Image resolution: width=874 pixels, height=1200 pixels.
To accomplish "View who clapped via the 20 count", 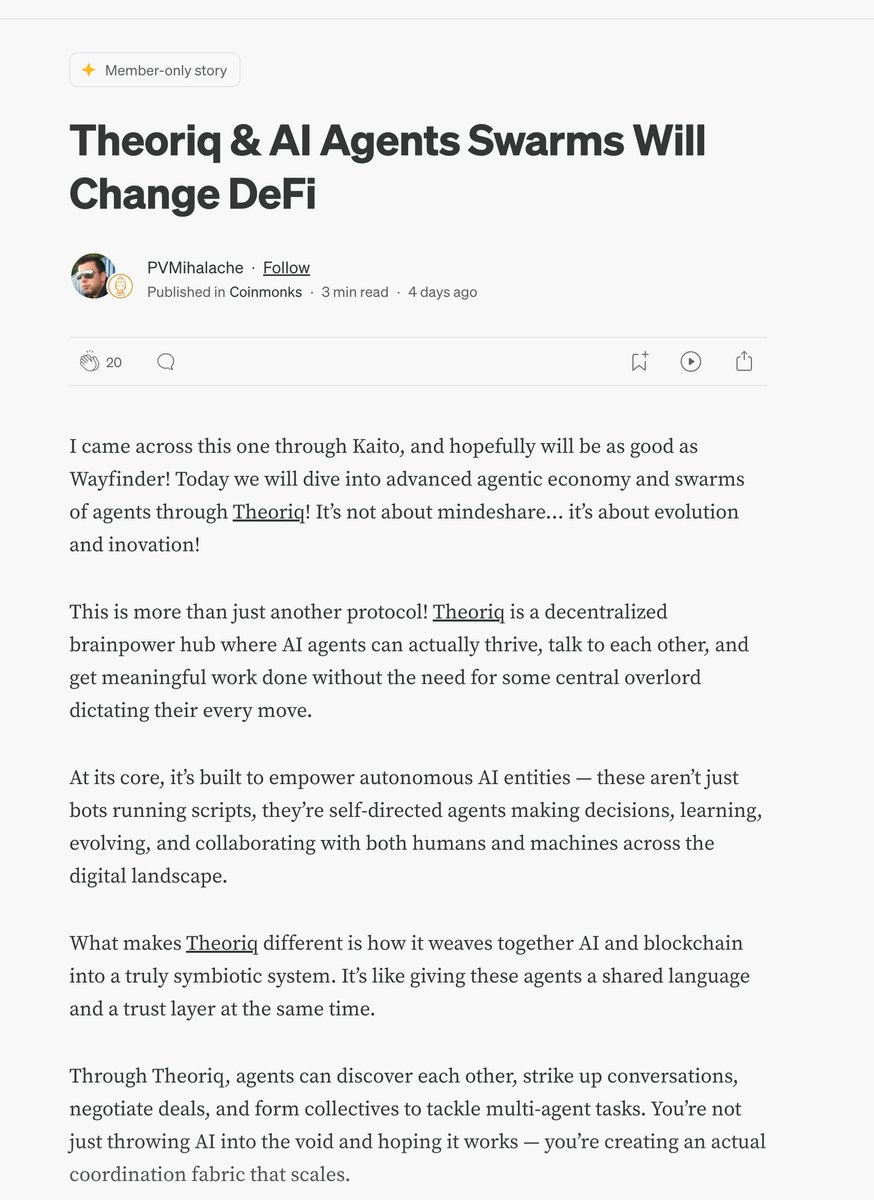I will point(114,362).
